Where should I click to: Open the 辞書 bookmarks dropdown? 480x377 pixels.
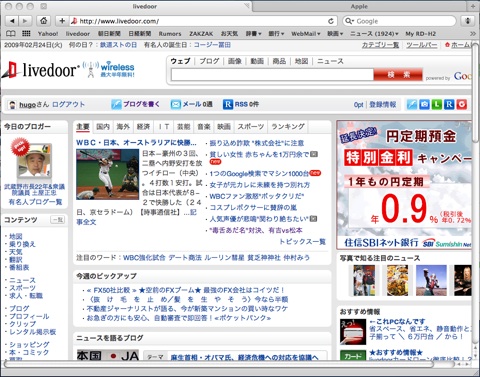click(253, 34)
